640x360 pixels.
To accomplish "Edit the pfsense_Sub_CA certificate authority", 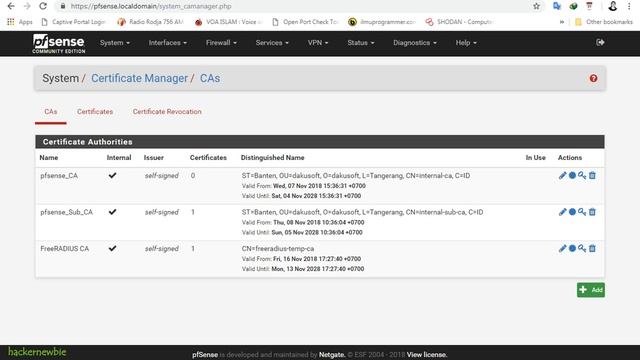I will [x=562, y=212].
